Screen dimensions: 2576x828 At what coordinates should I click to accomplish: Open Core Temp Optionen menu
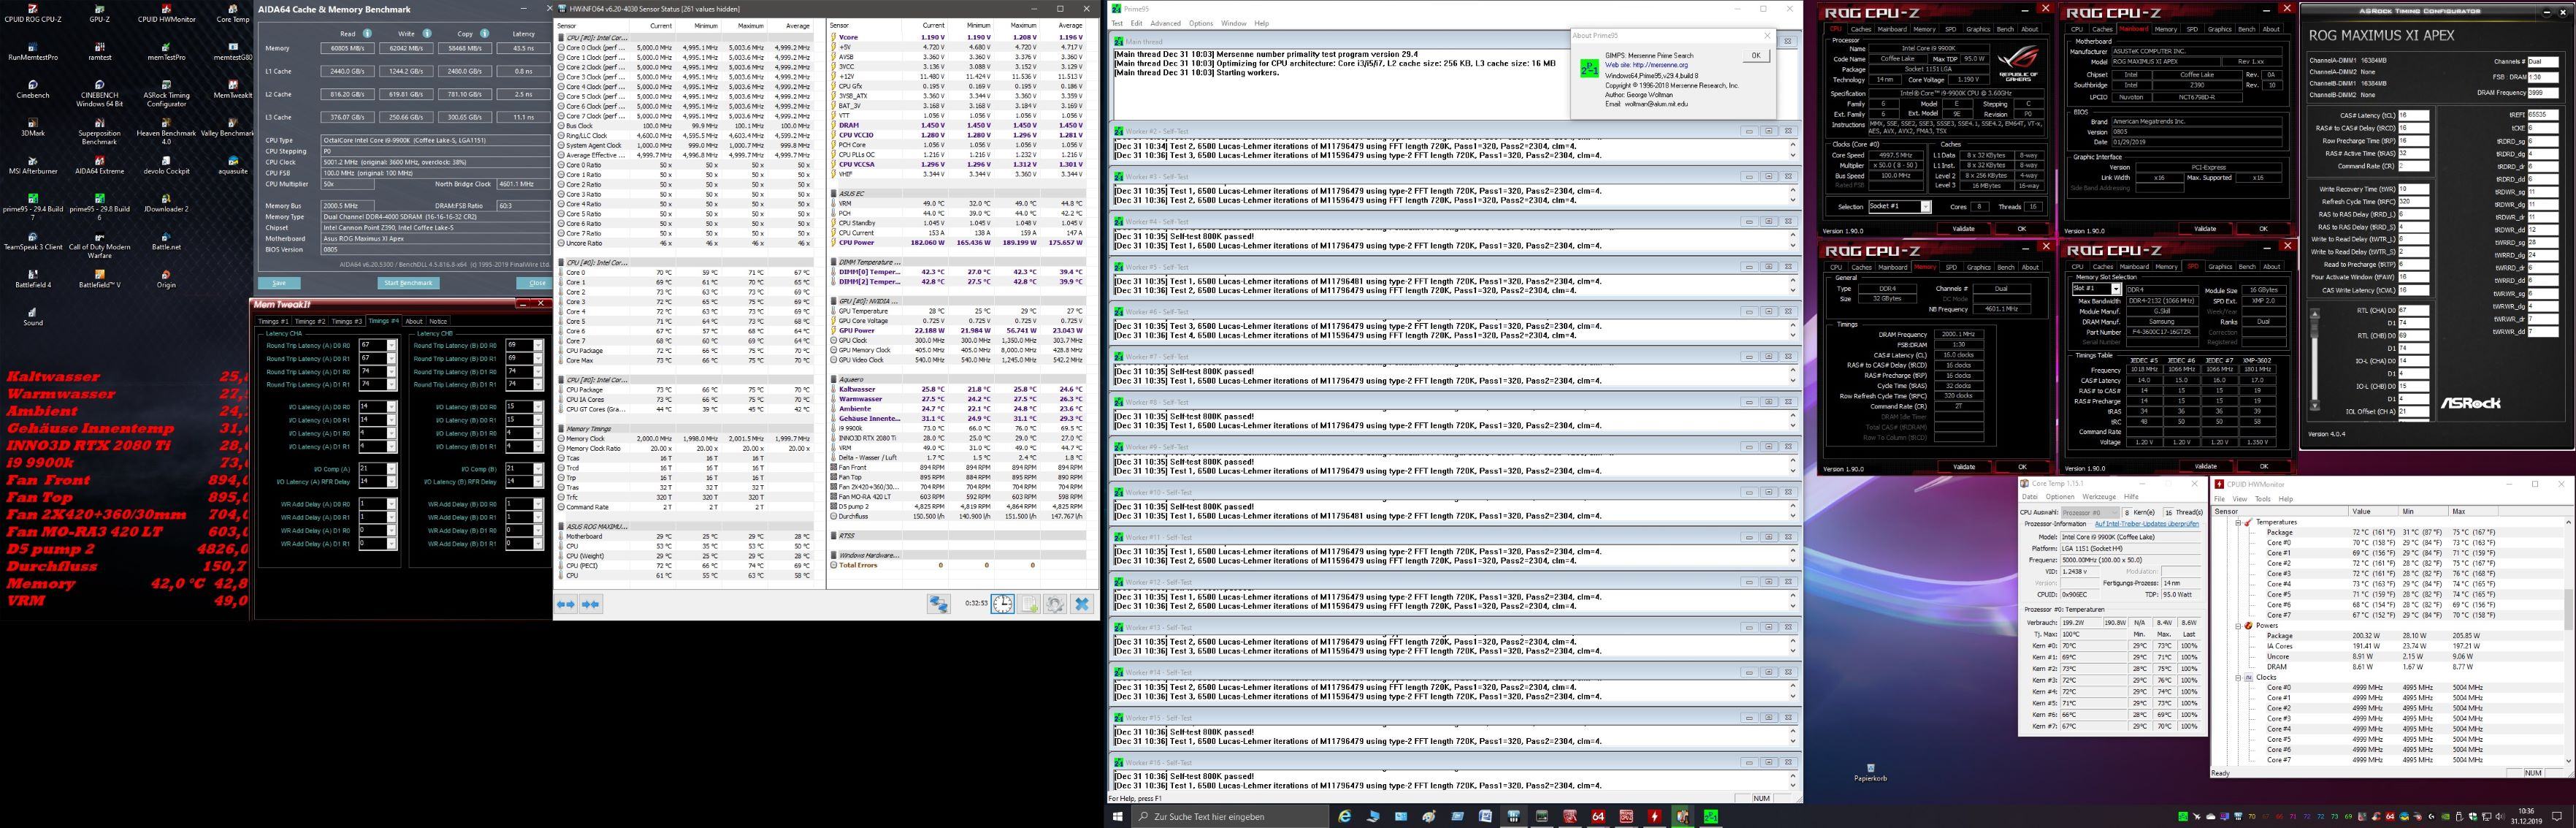2060,497
